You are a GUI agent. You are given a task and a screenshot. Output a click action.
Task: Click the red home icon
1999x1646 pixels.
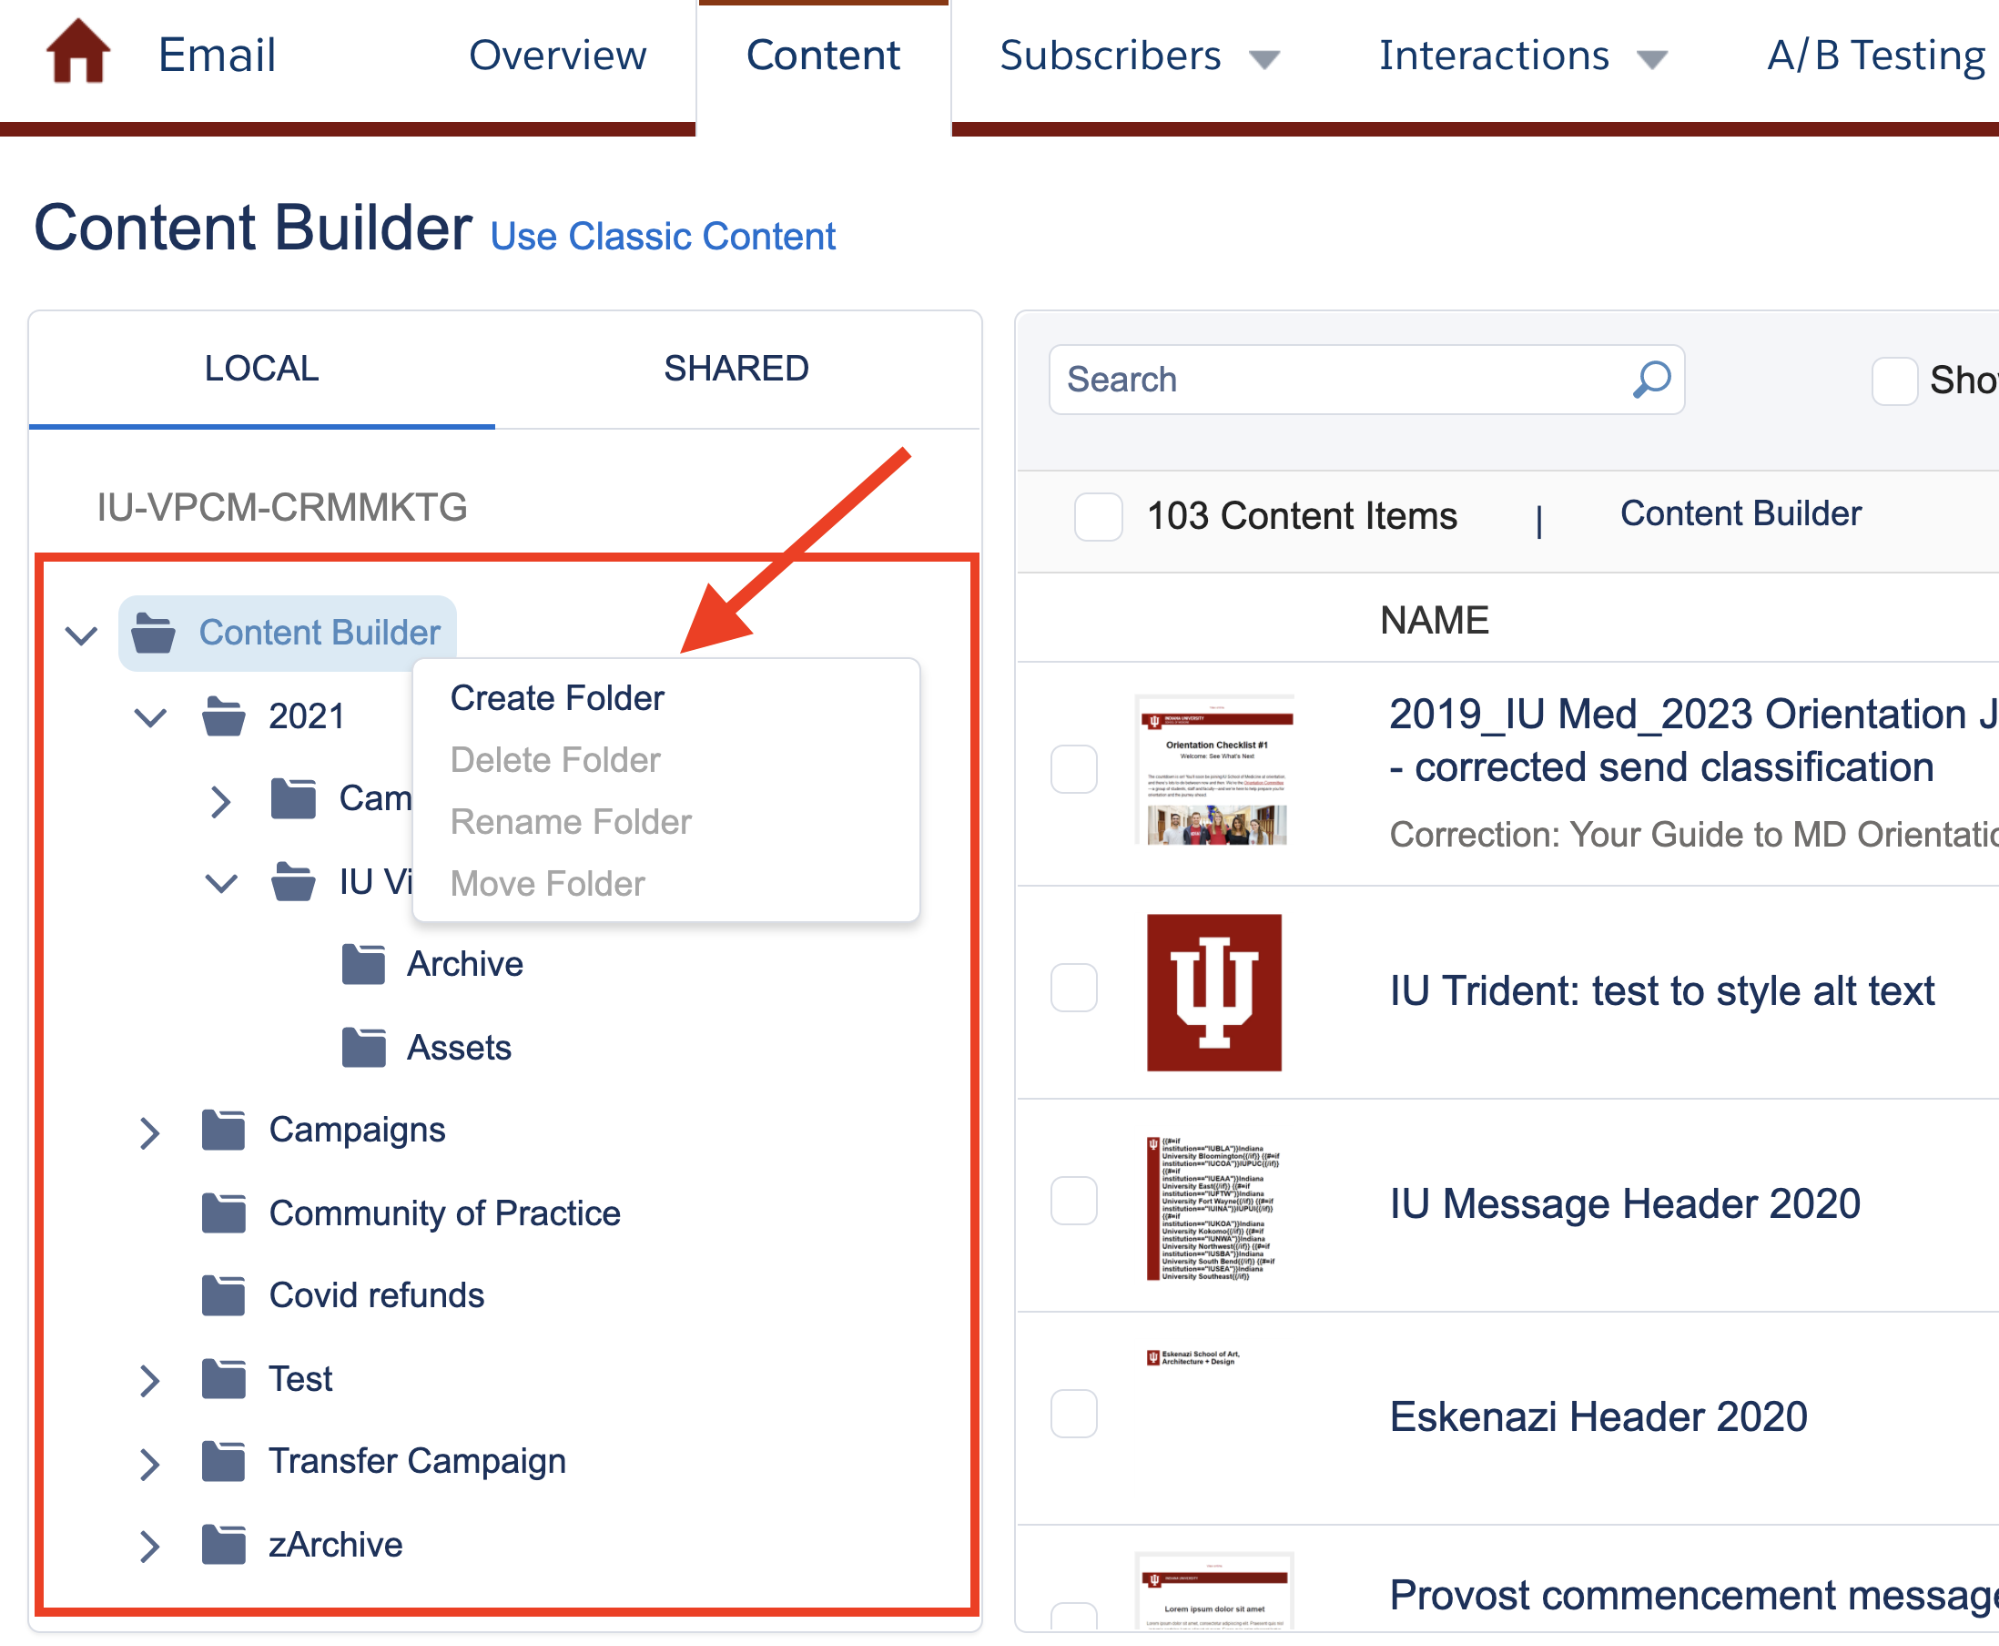point(78,52)
